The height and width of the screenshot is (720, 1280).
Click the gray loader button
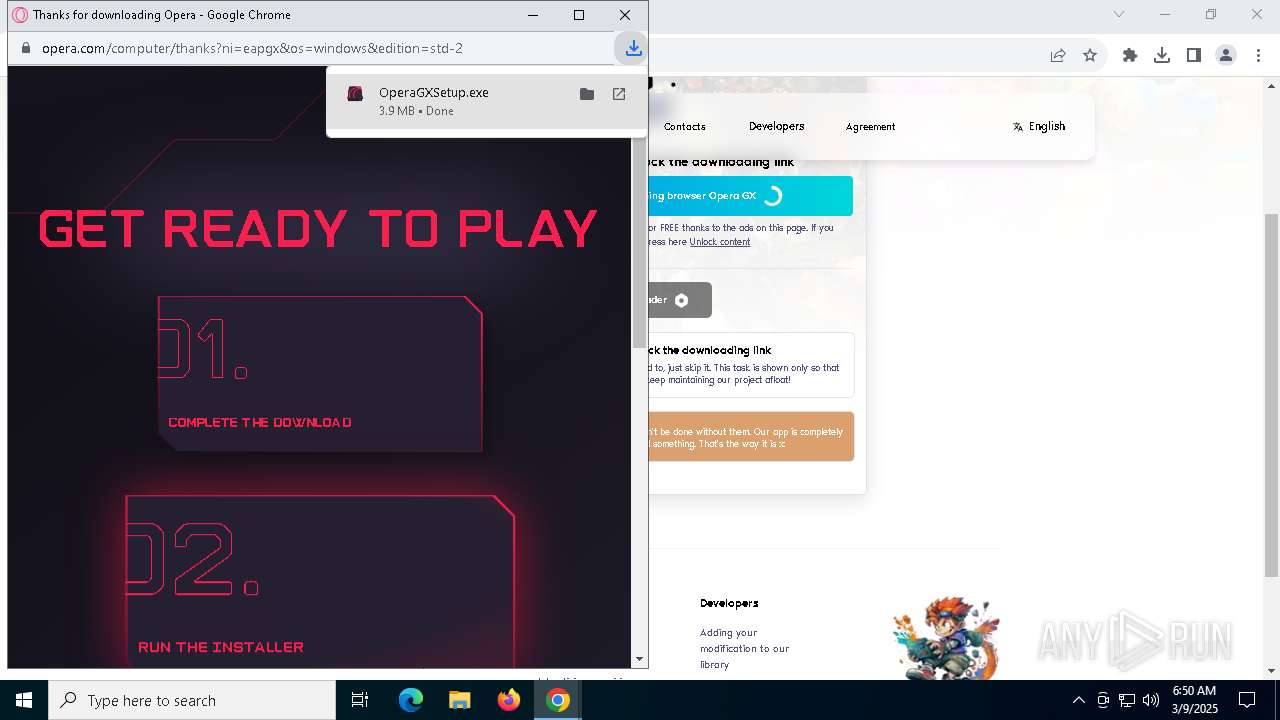pos(680,300)
